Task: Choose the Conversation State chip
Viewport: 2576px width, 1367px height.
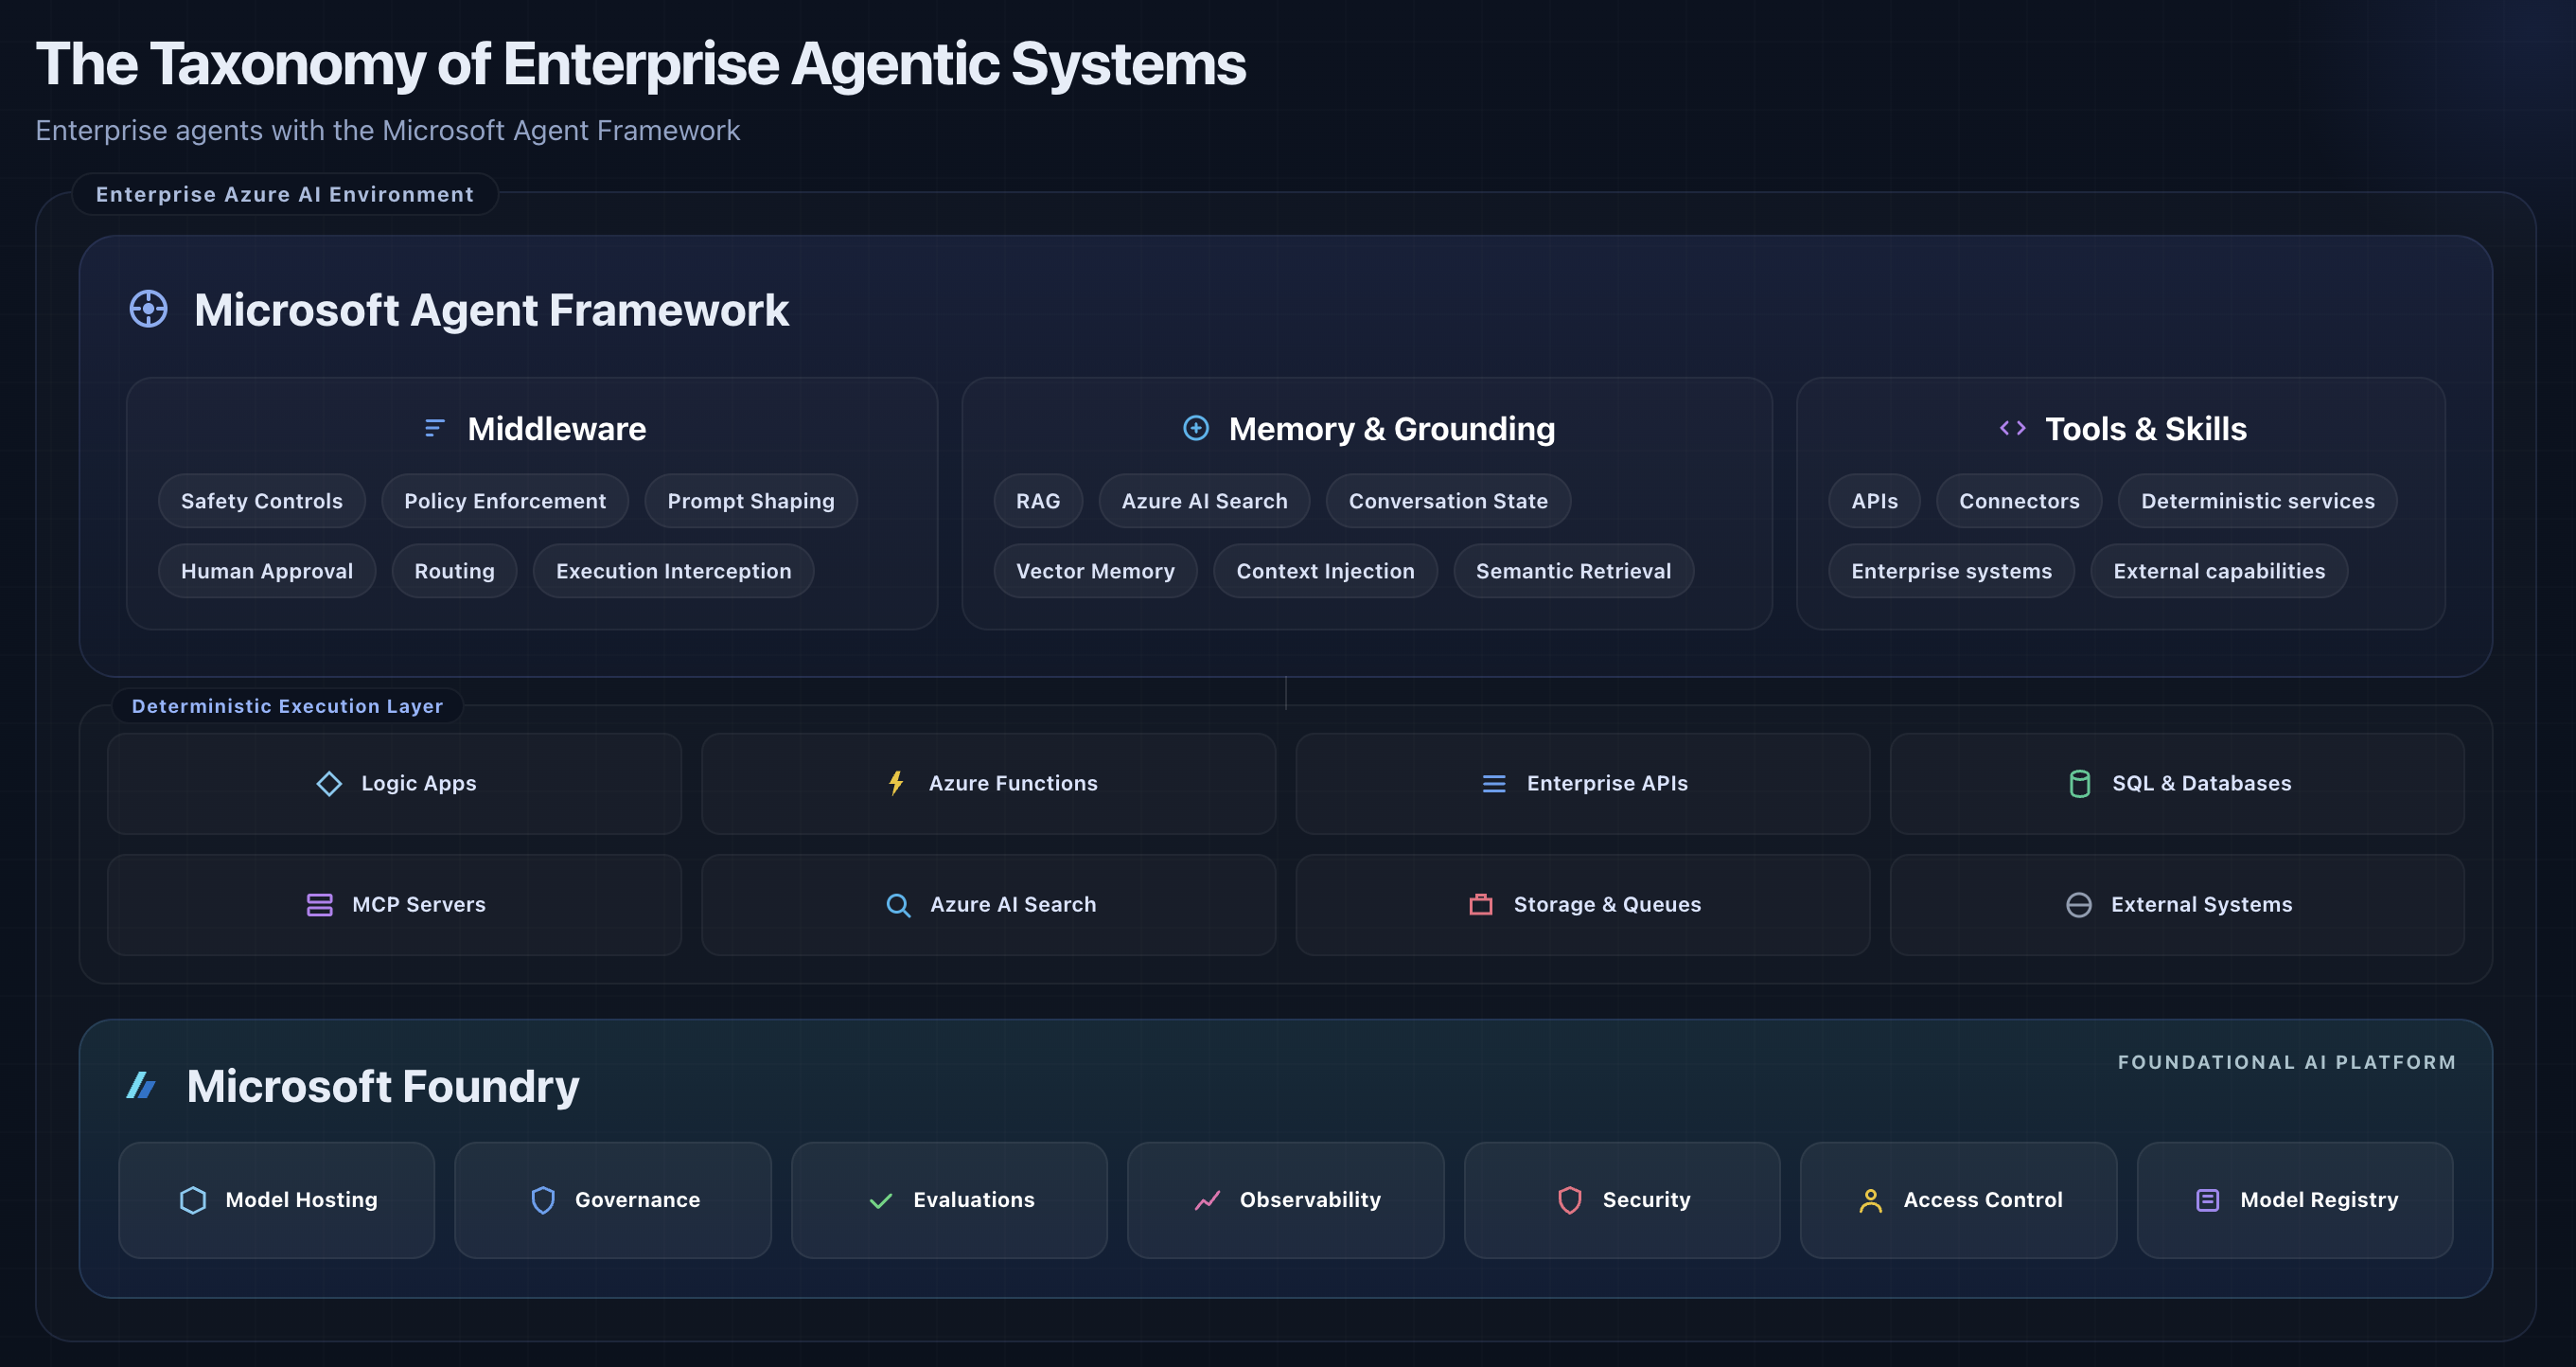Action: tap(1449, 501)
